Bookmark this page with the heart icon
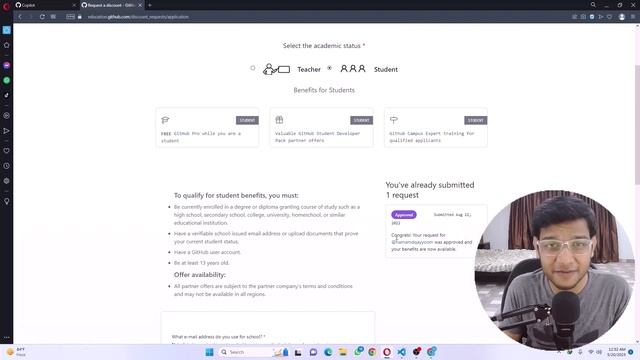640x360 pixels. (609, 17)
